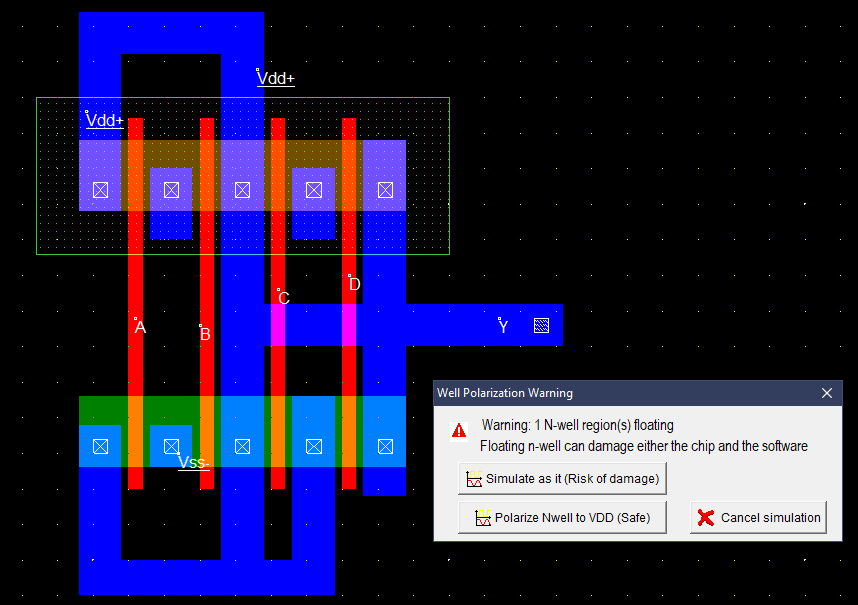Click the red warning triangle in the dialog
The height and width of the screenshot is (605, 858).
pos(458,431)
